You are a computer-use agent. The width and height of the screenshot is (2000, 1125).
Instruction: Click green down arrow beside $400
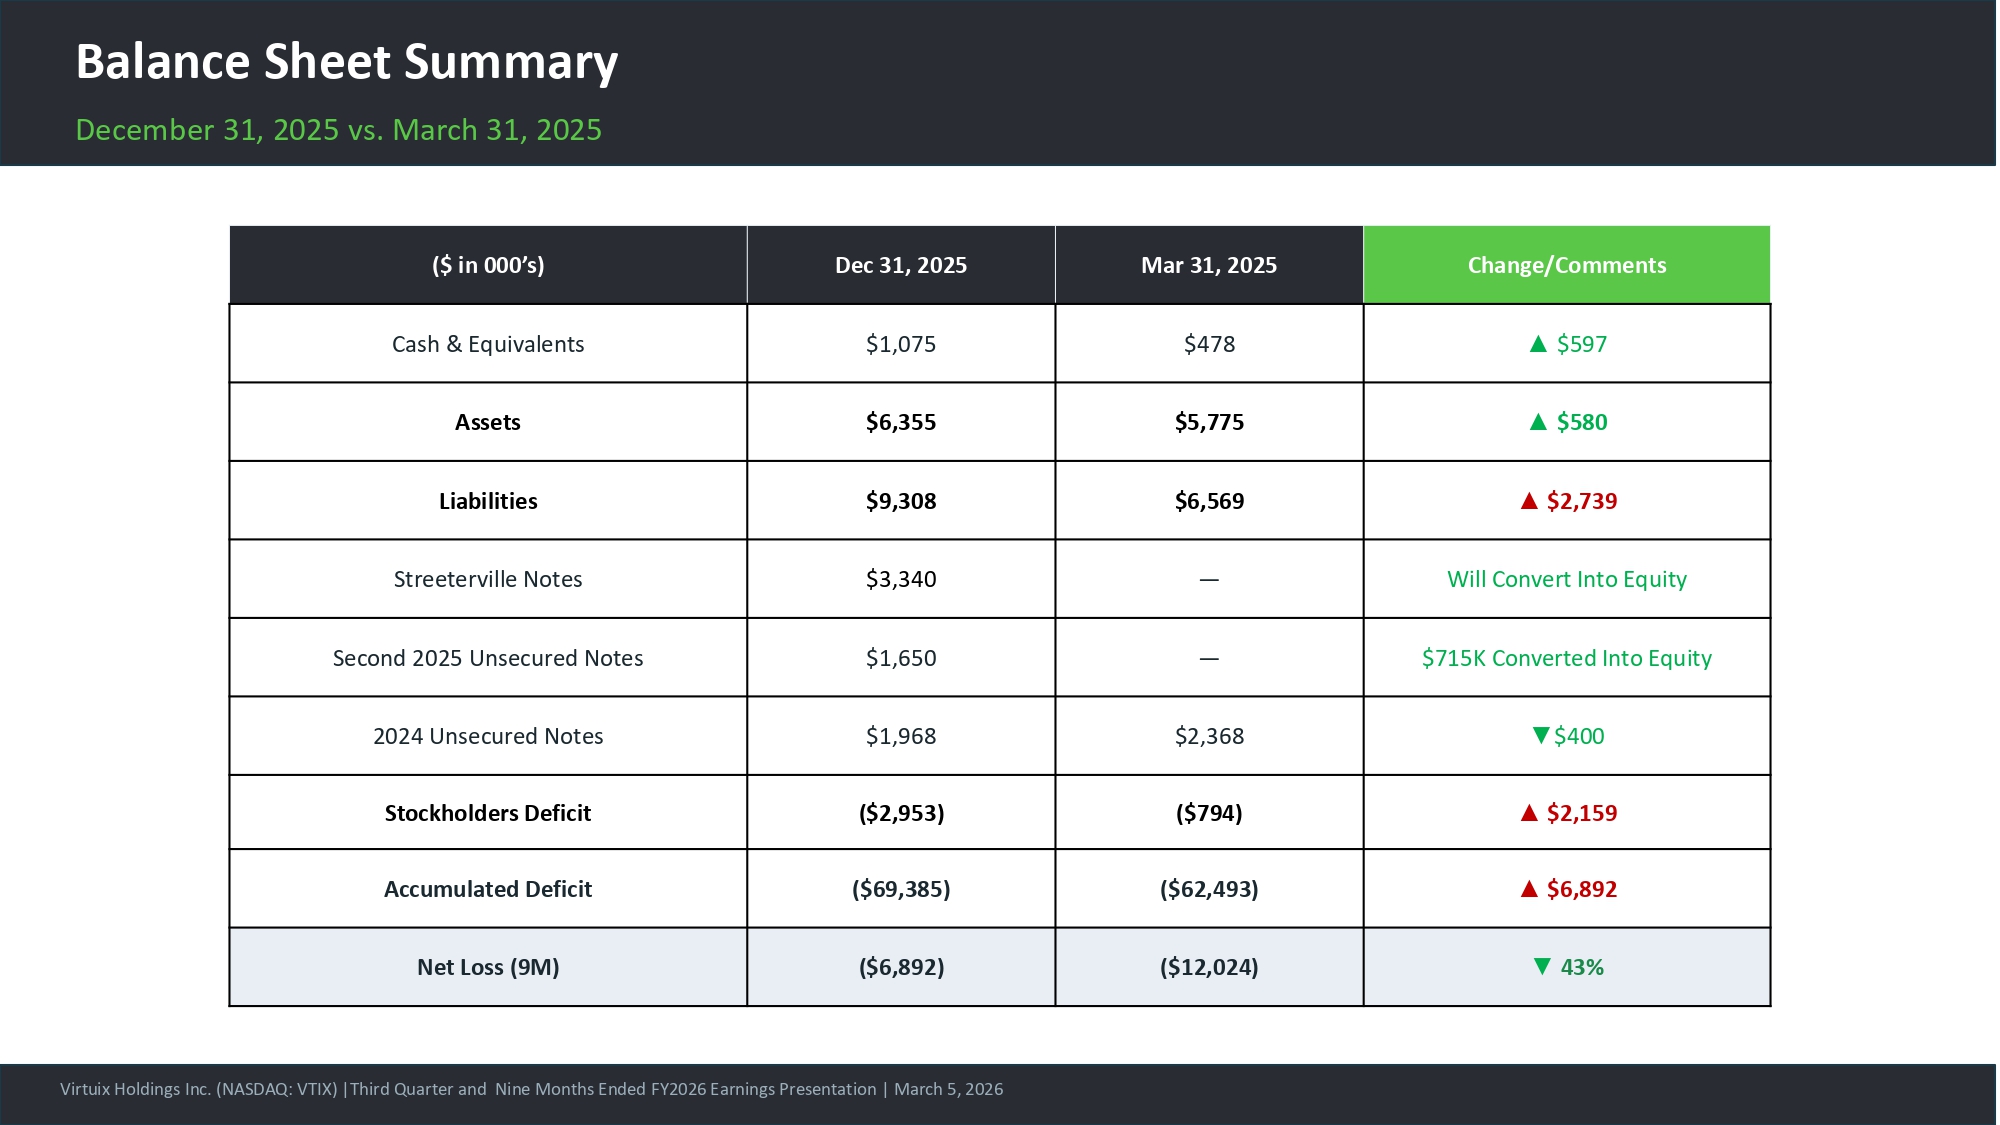point(1541,736)
